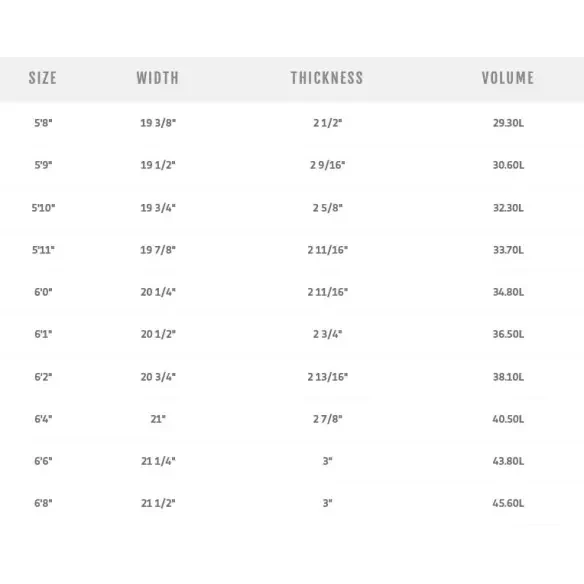Click the WIDTH column header
584x584 pixels.
pyautogui.click(x=158, y=78)
